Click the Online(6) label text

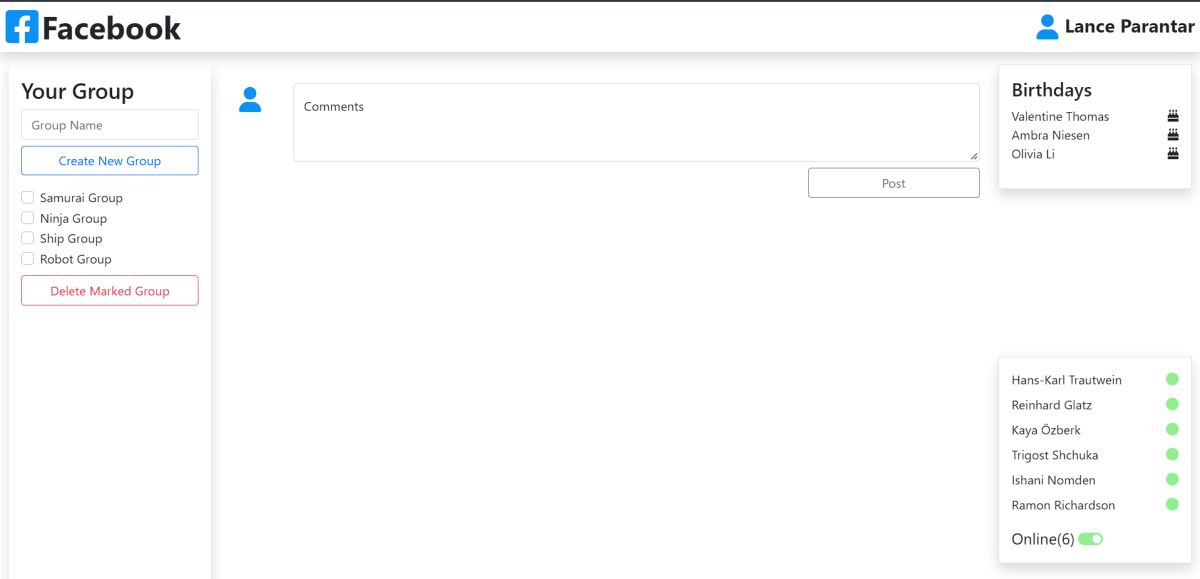[1043, 539]
